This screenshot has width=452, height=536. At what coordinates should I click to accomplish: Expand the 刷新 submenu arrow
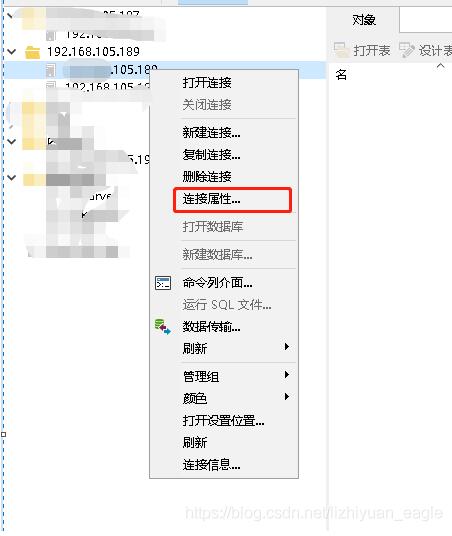(x=287, y=347)
